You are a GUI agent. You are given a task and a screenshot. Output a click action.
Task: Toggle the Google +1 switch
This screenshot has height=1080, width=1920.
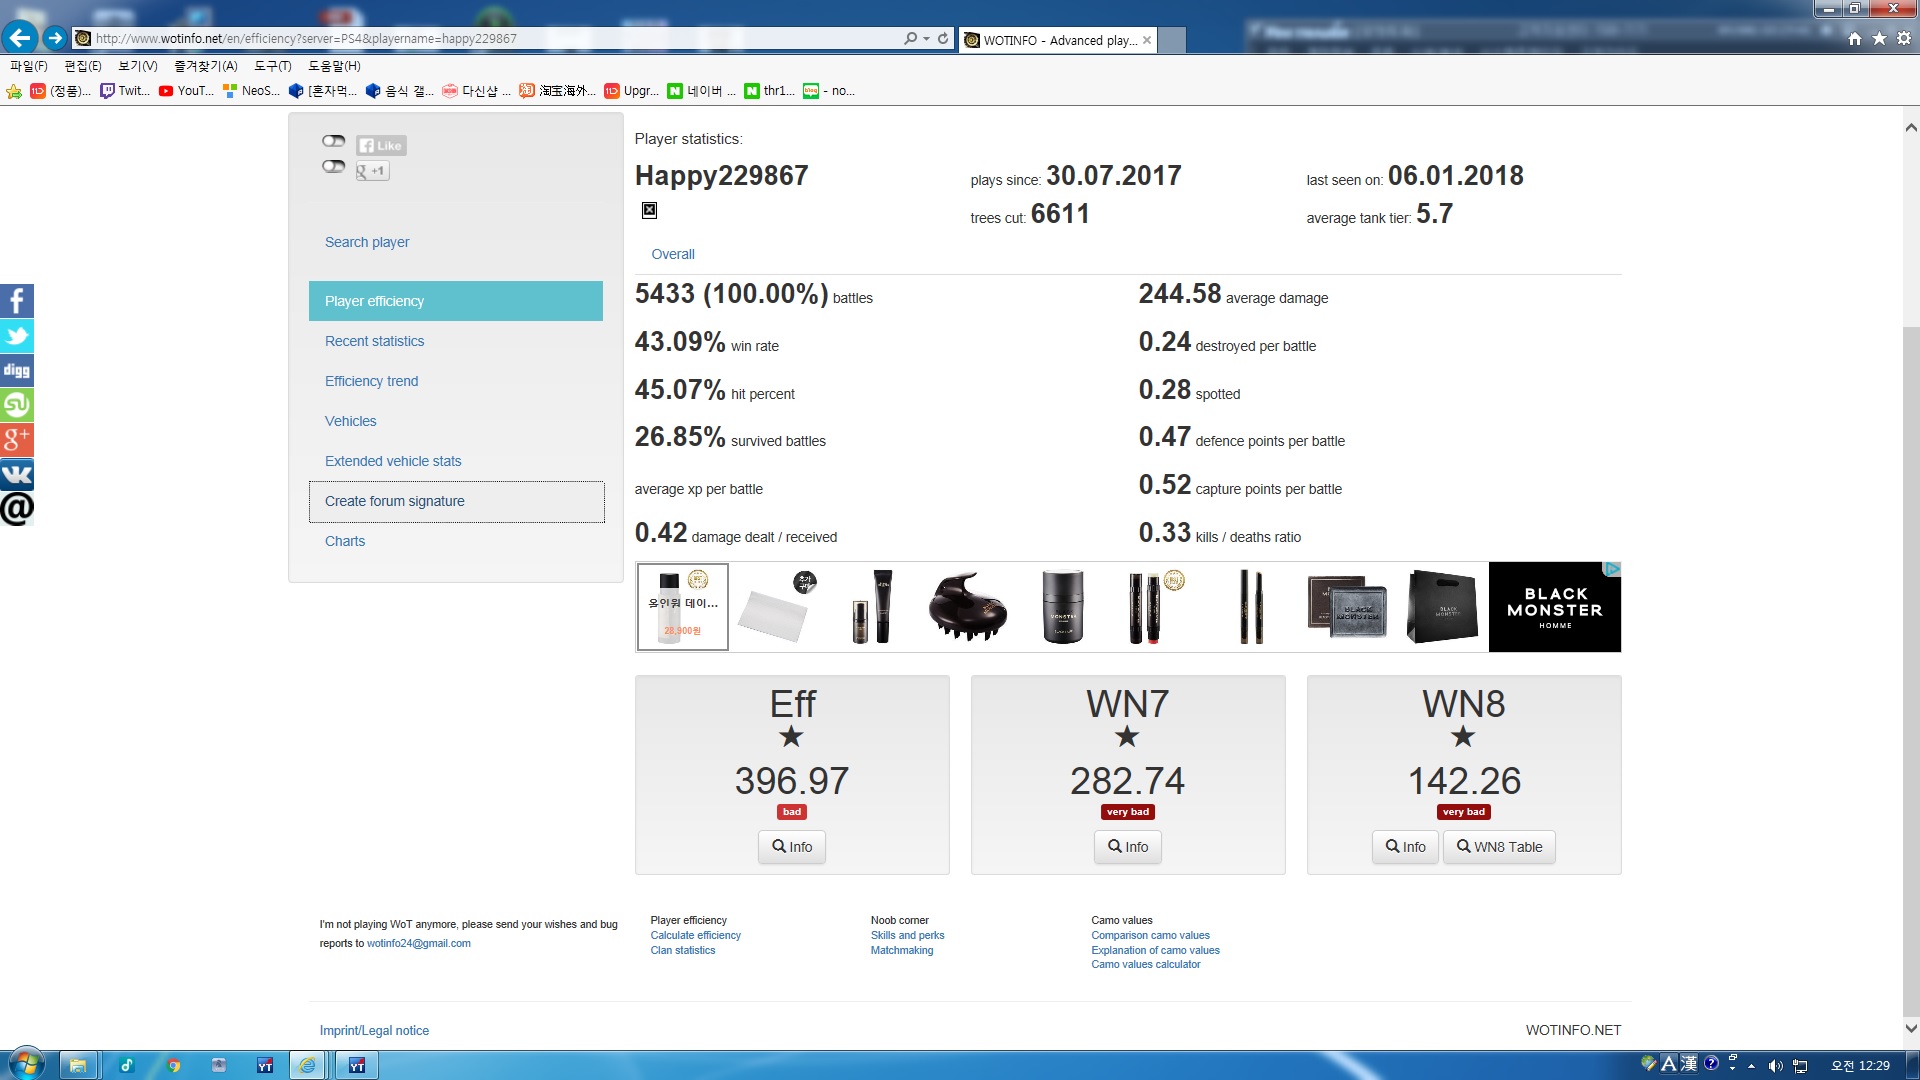[333, 167]
